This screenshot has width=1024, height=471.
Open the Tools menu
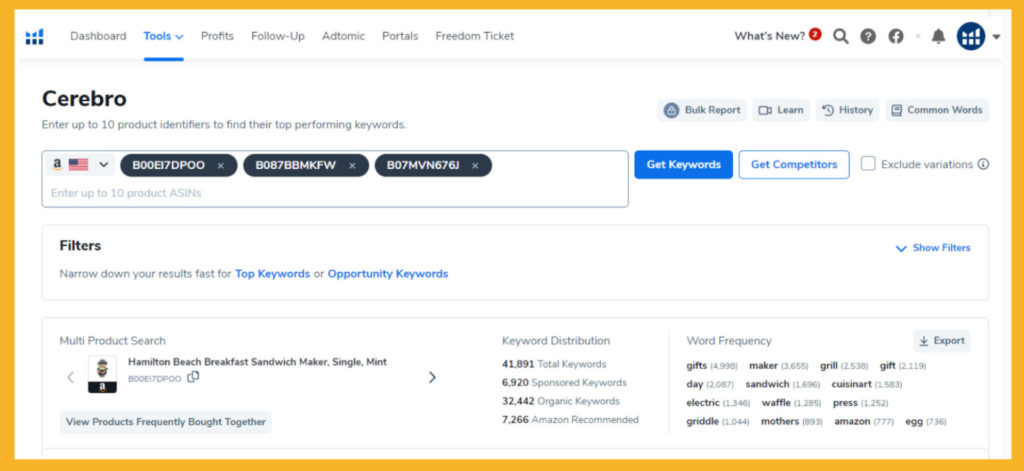[163, 36]
